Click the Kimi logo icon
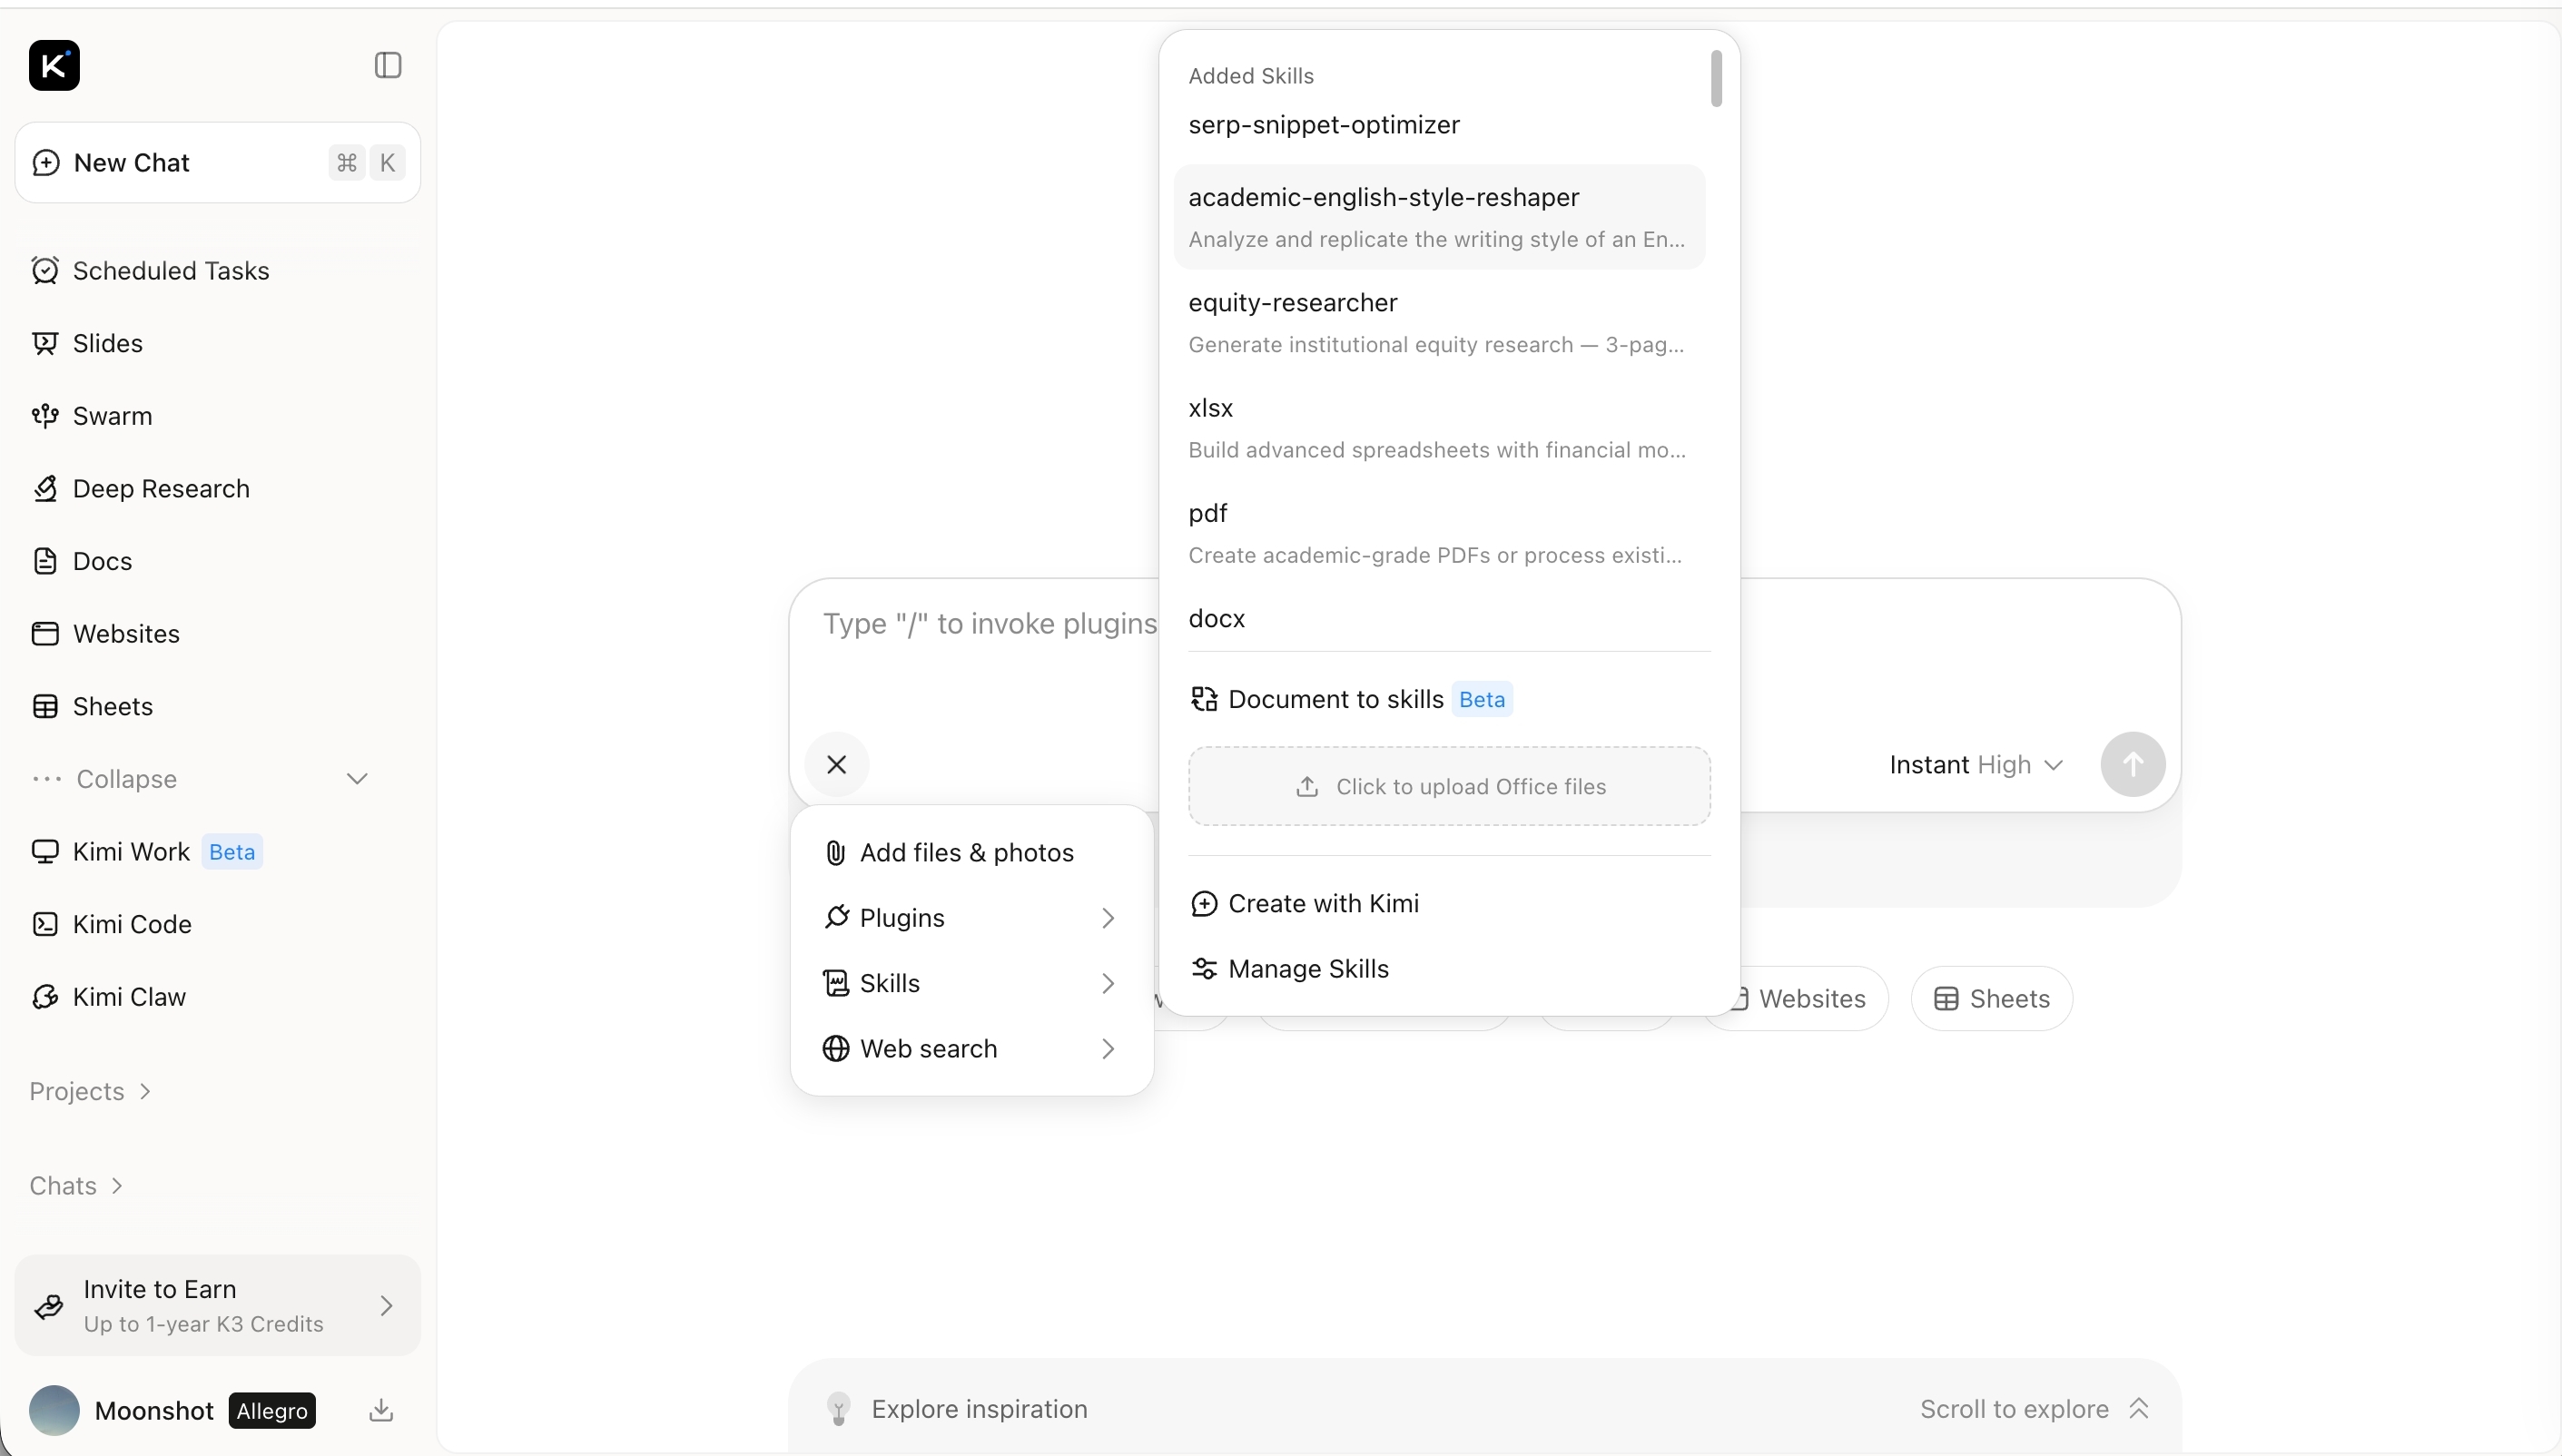The image size is (2562, 1456). [54, 66]
